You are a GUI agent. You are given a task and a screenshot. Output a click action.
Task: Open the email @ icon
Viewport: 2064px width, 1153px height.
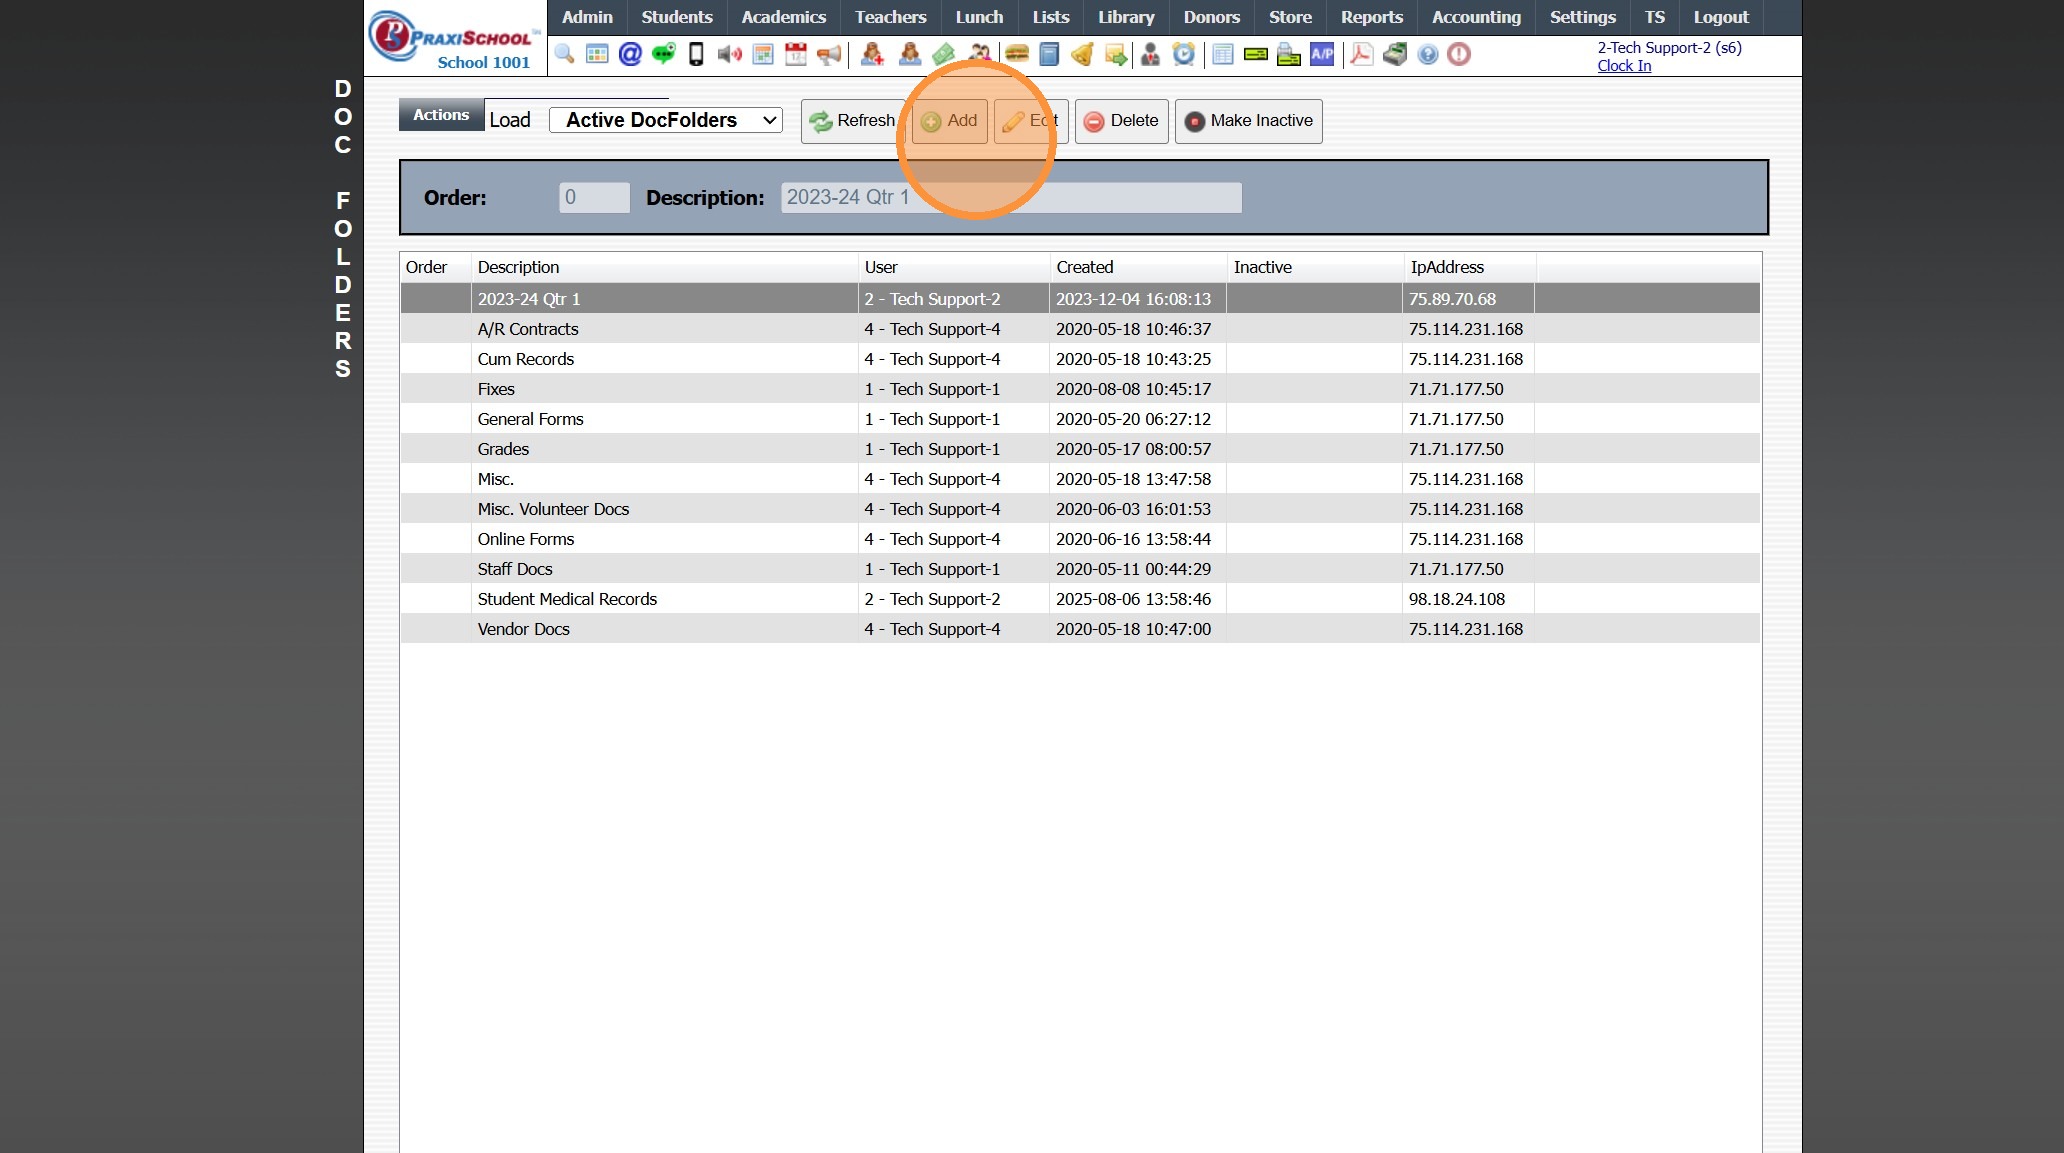630,54
